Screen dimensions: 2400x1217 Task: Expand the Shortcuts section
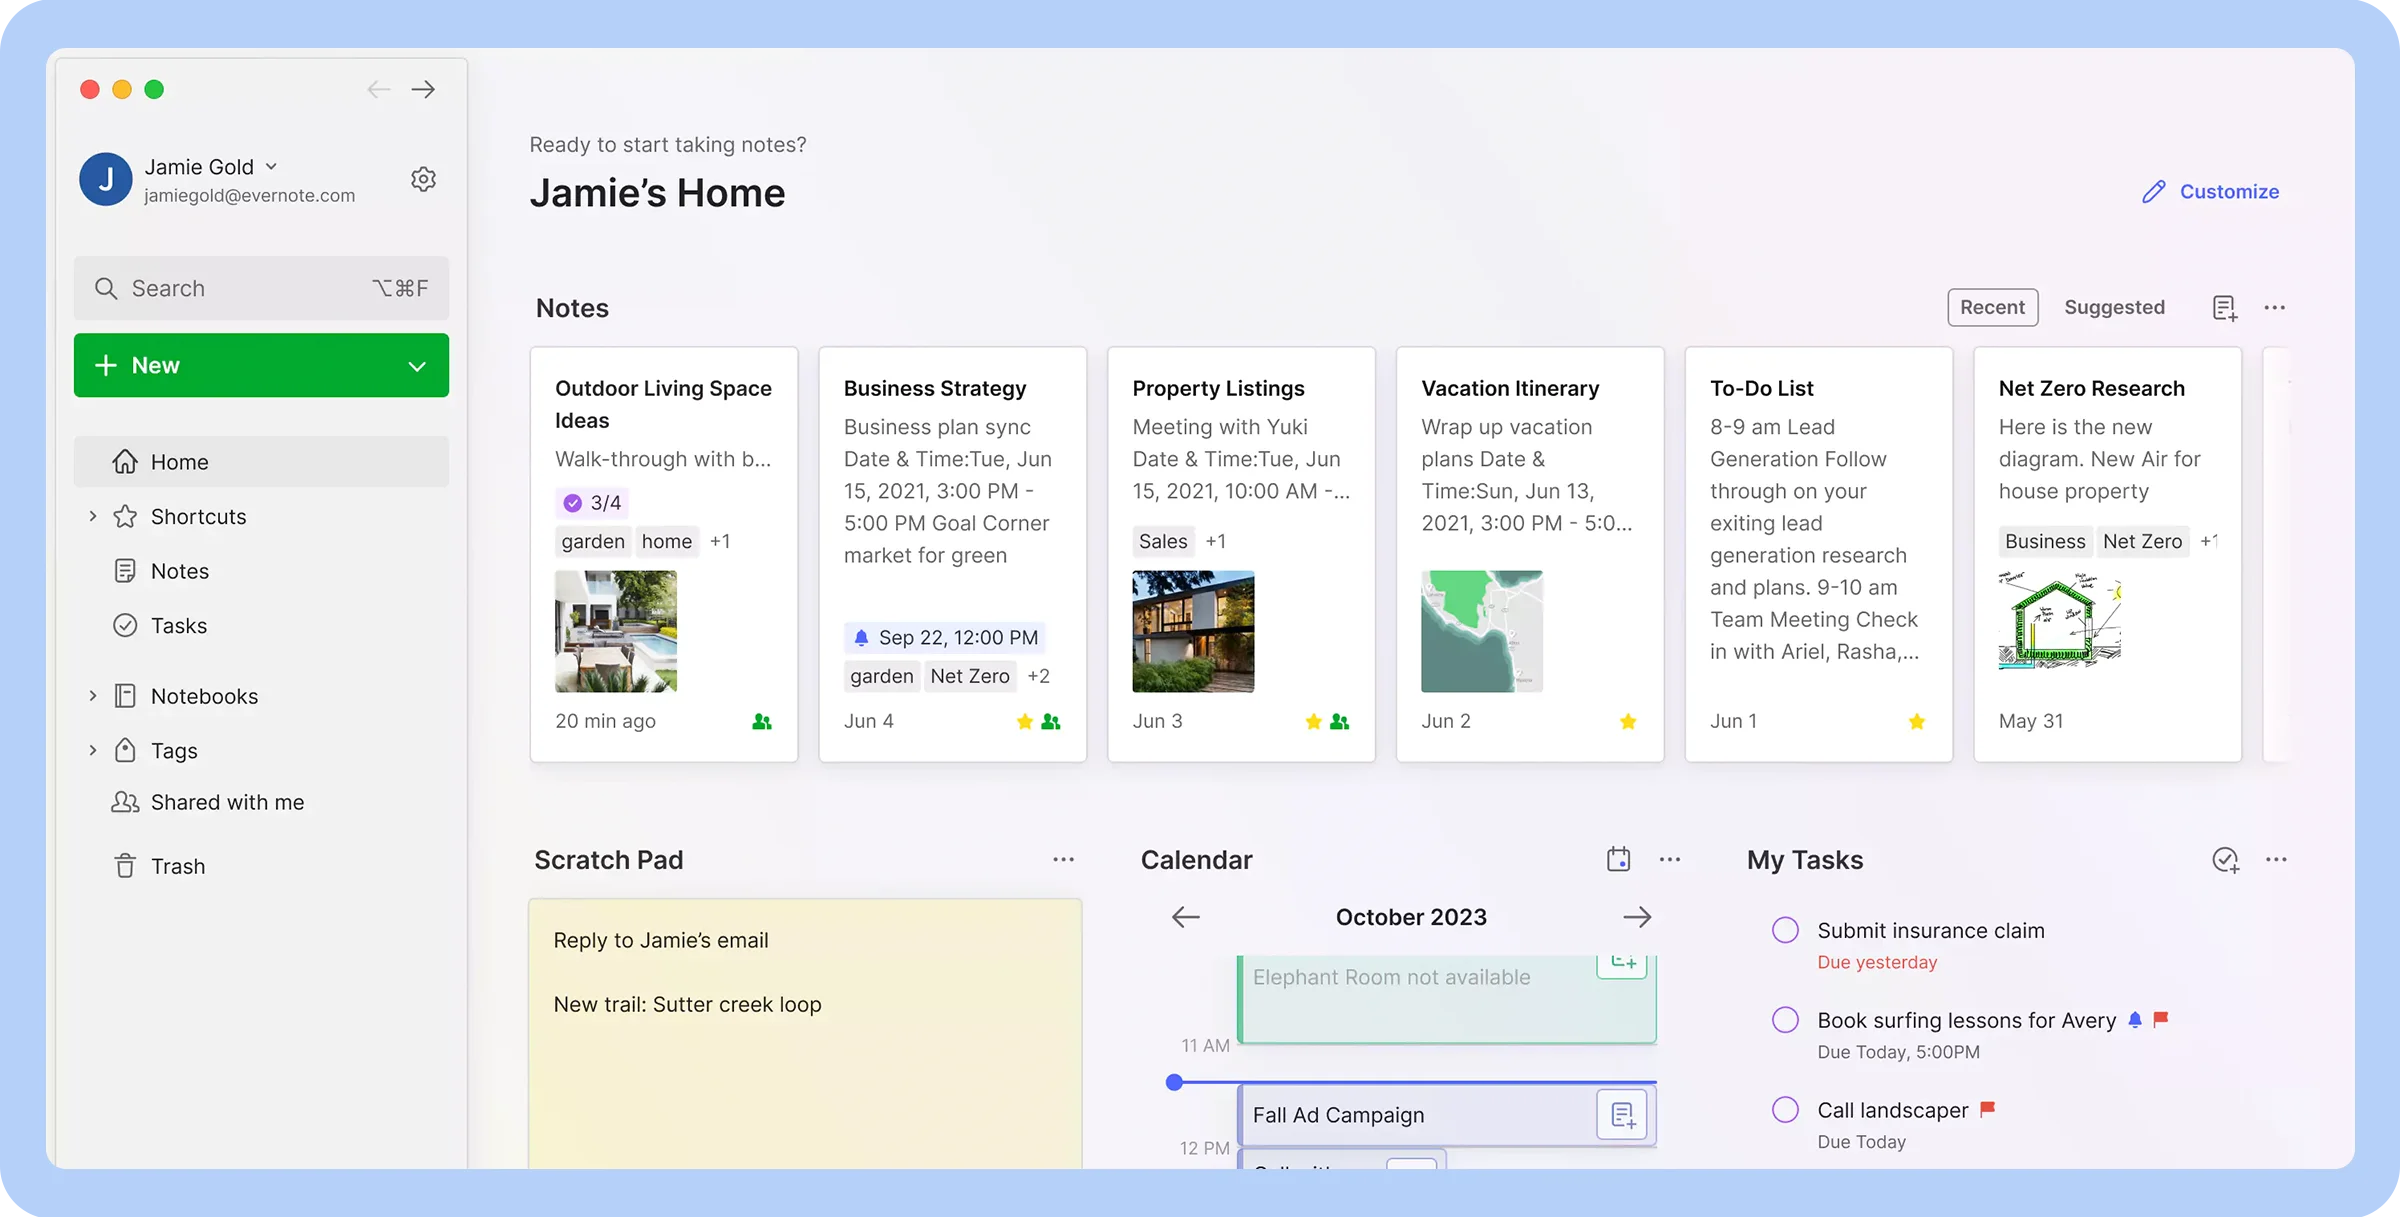click(93, 516)
